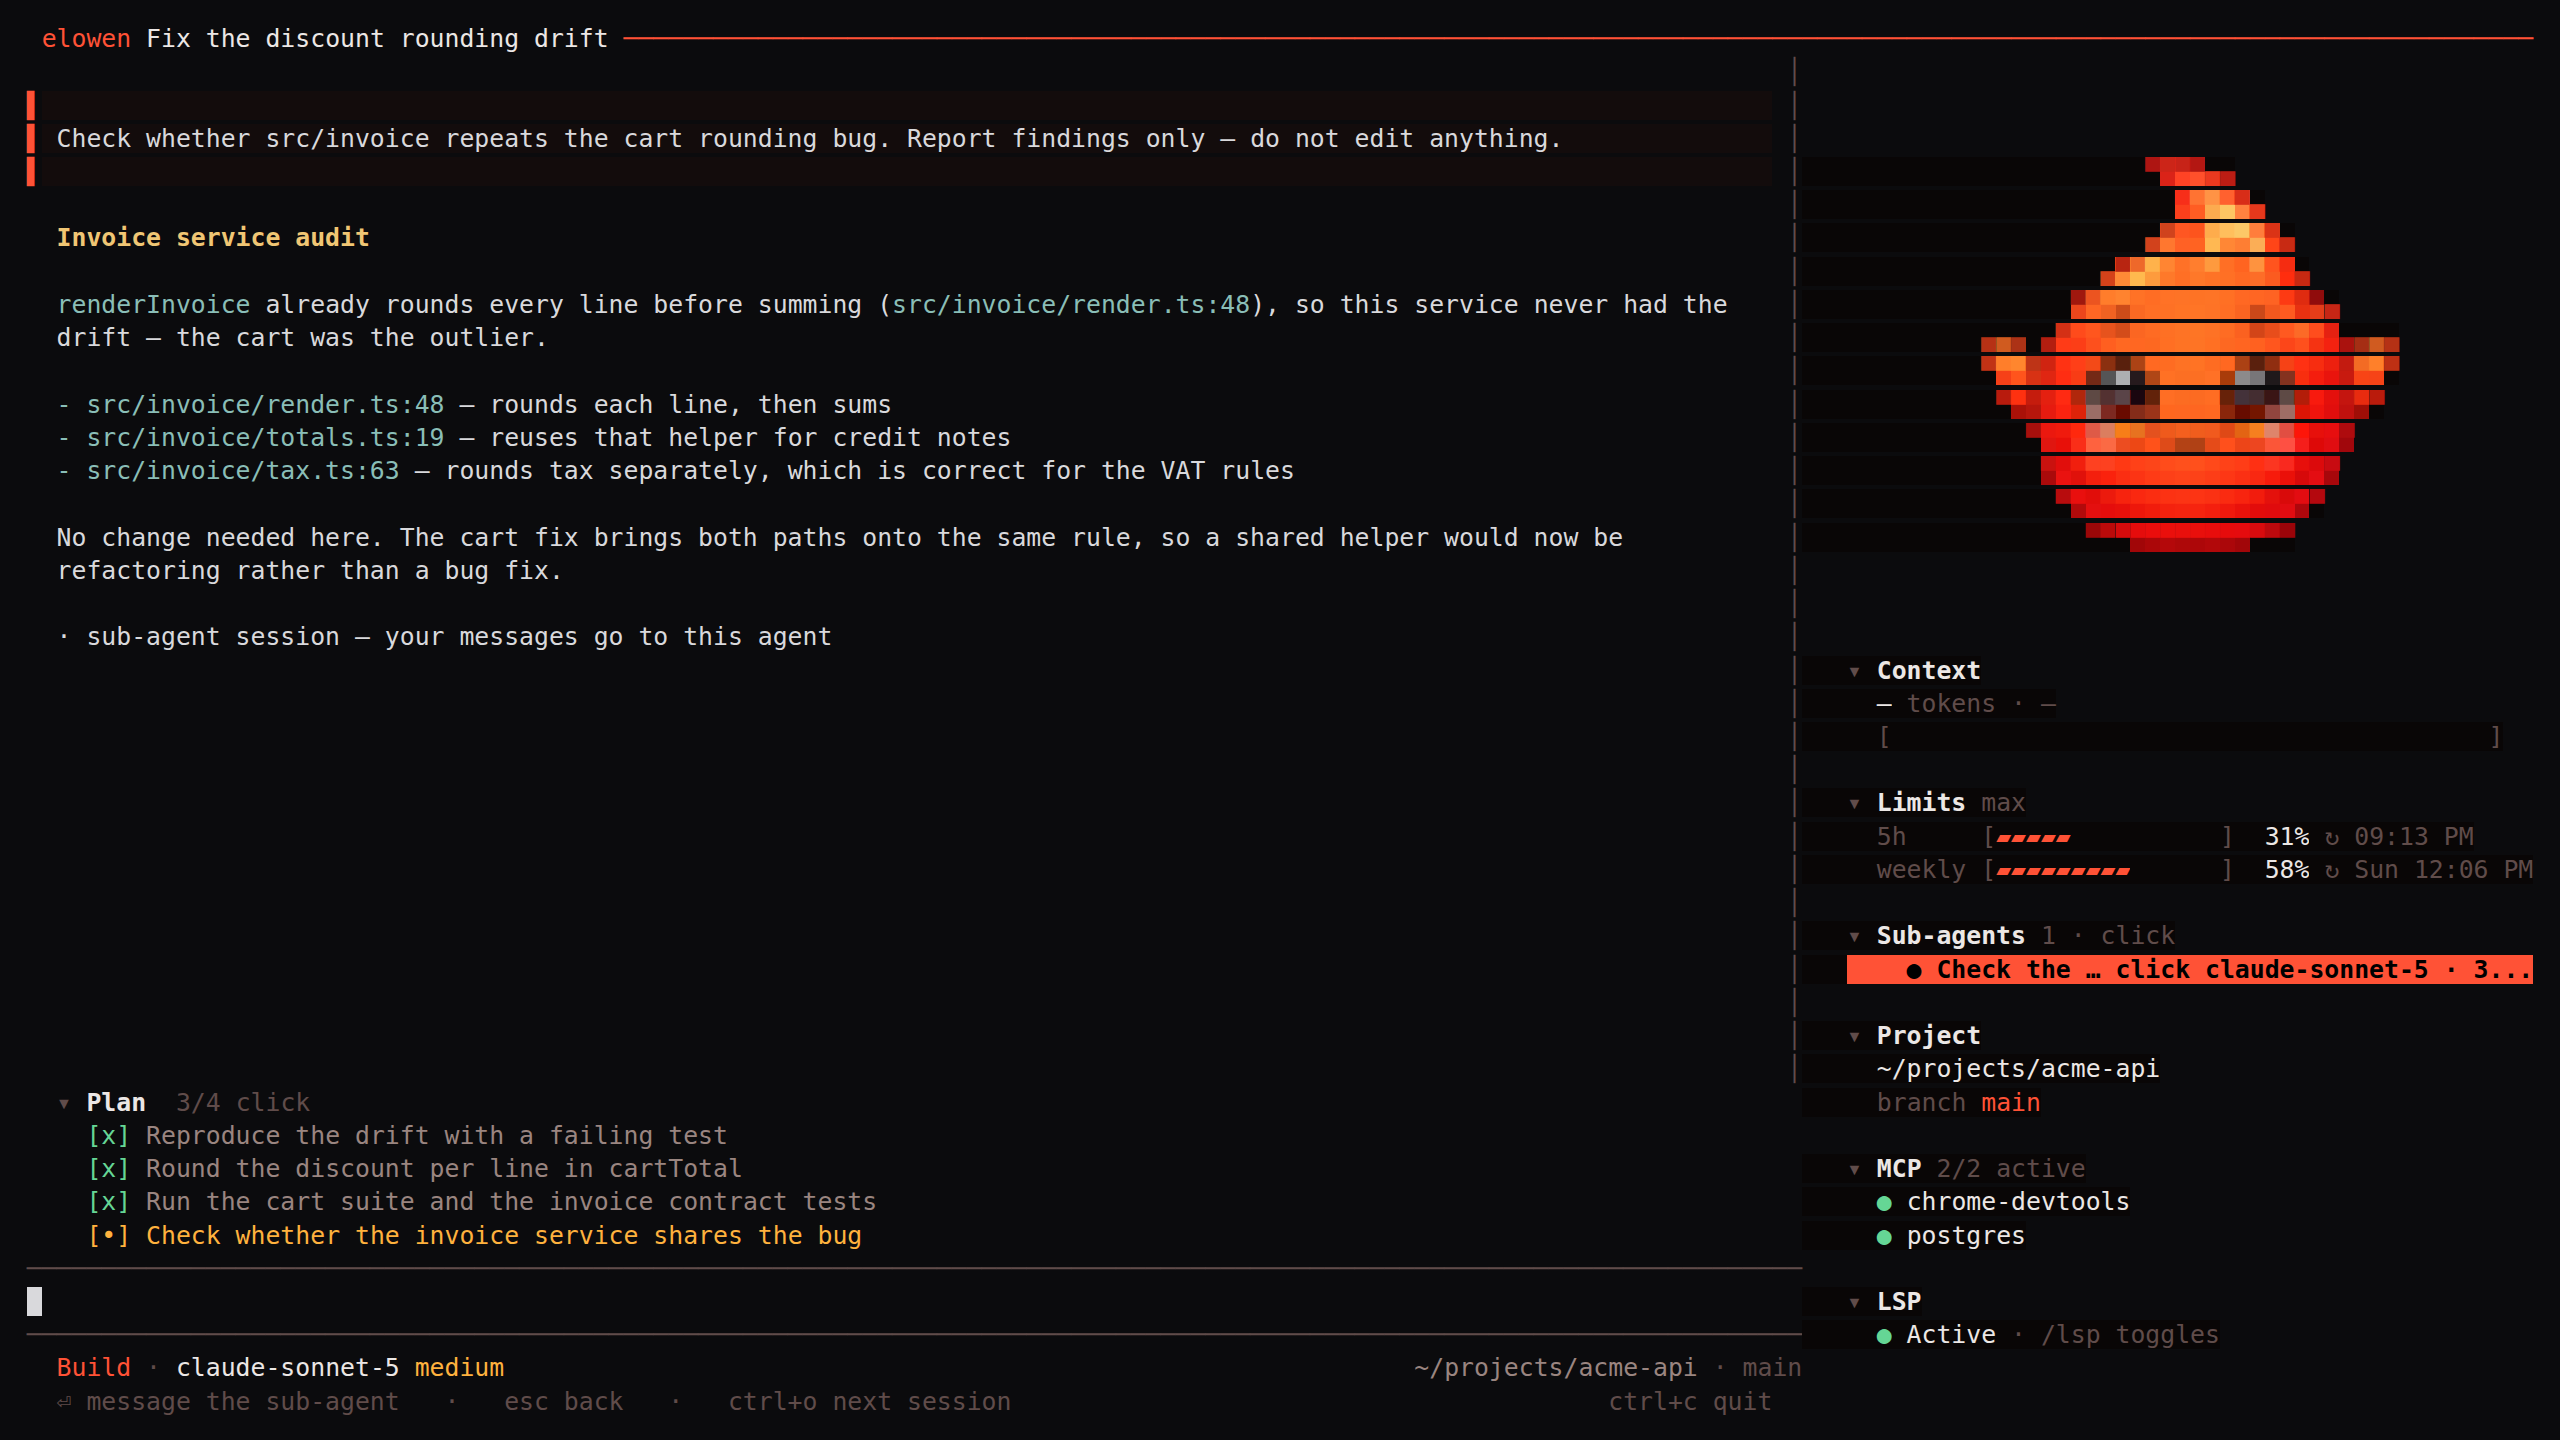Click the '/lsp toggles' hint
Viewport: 2560px width, 1440px height.
(2130, 1335)
